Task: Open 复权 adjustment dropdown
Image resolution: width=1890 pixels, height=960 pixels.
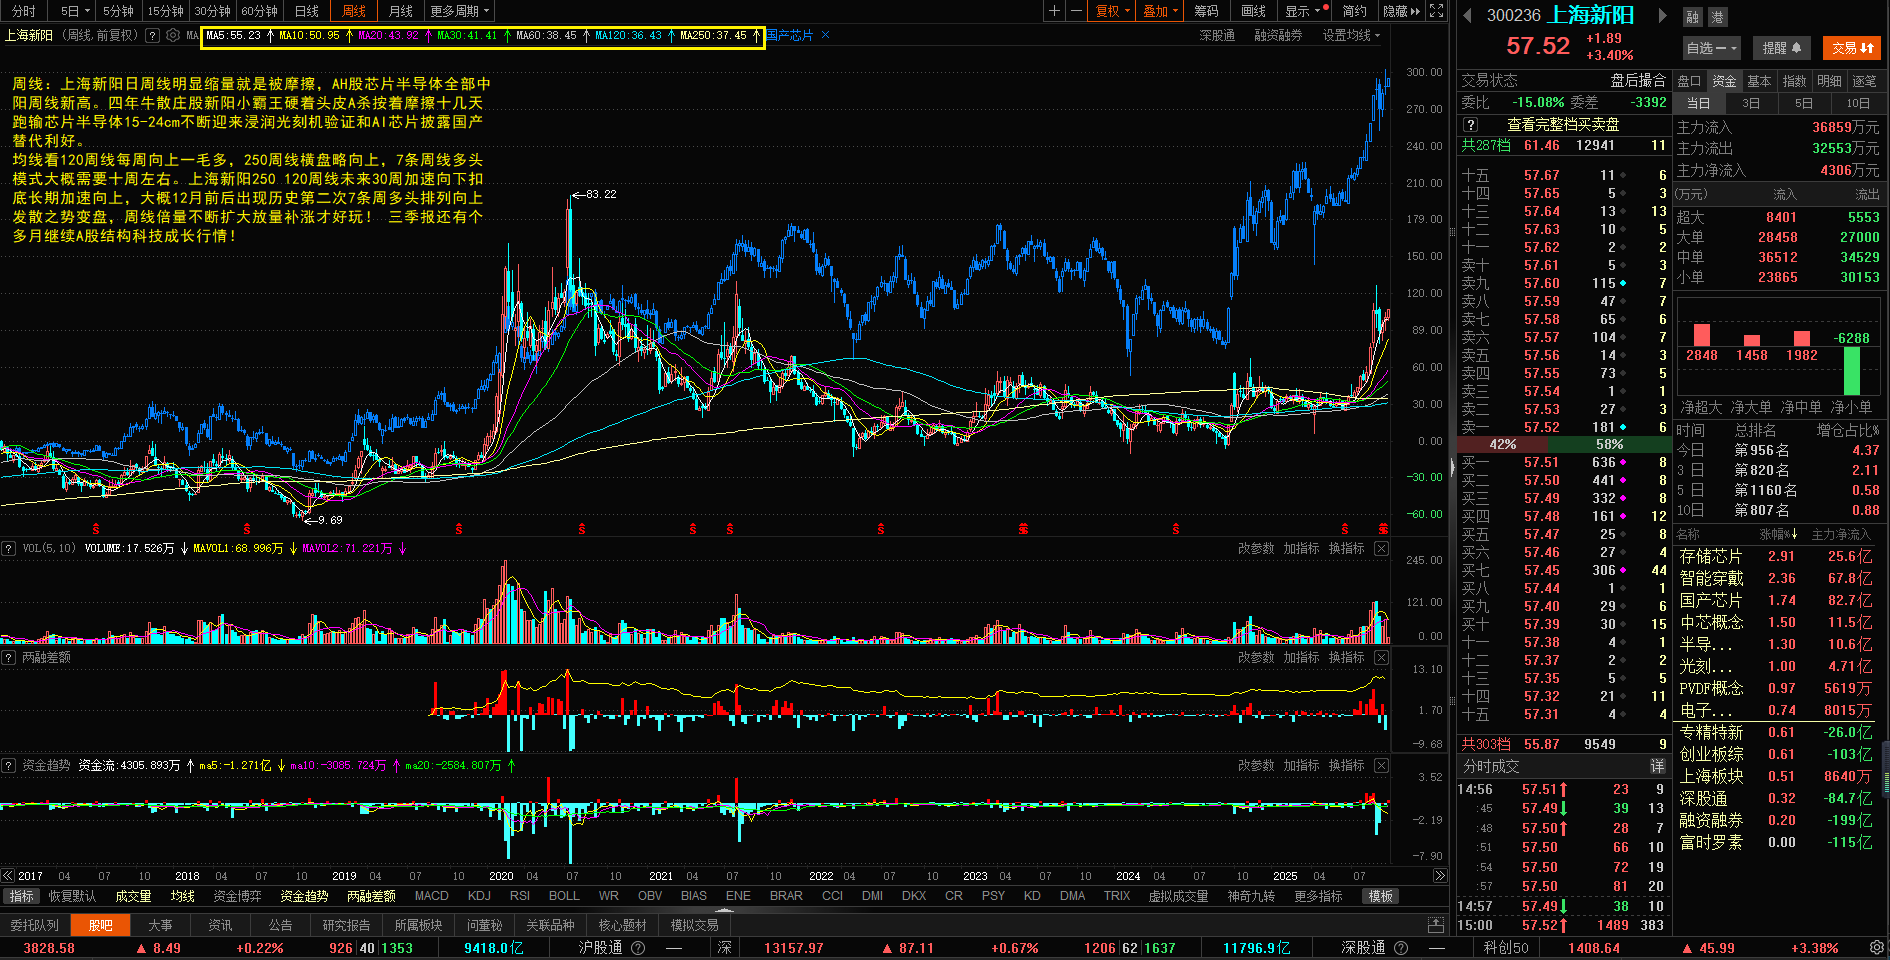Action: click(1112, 11)
